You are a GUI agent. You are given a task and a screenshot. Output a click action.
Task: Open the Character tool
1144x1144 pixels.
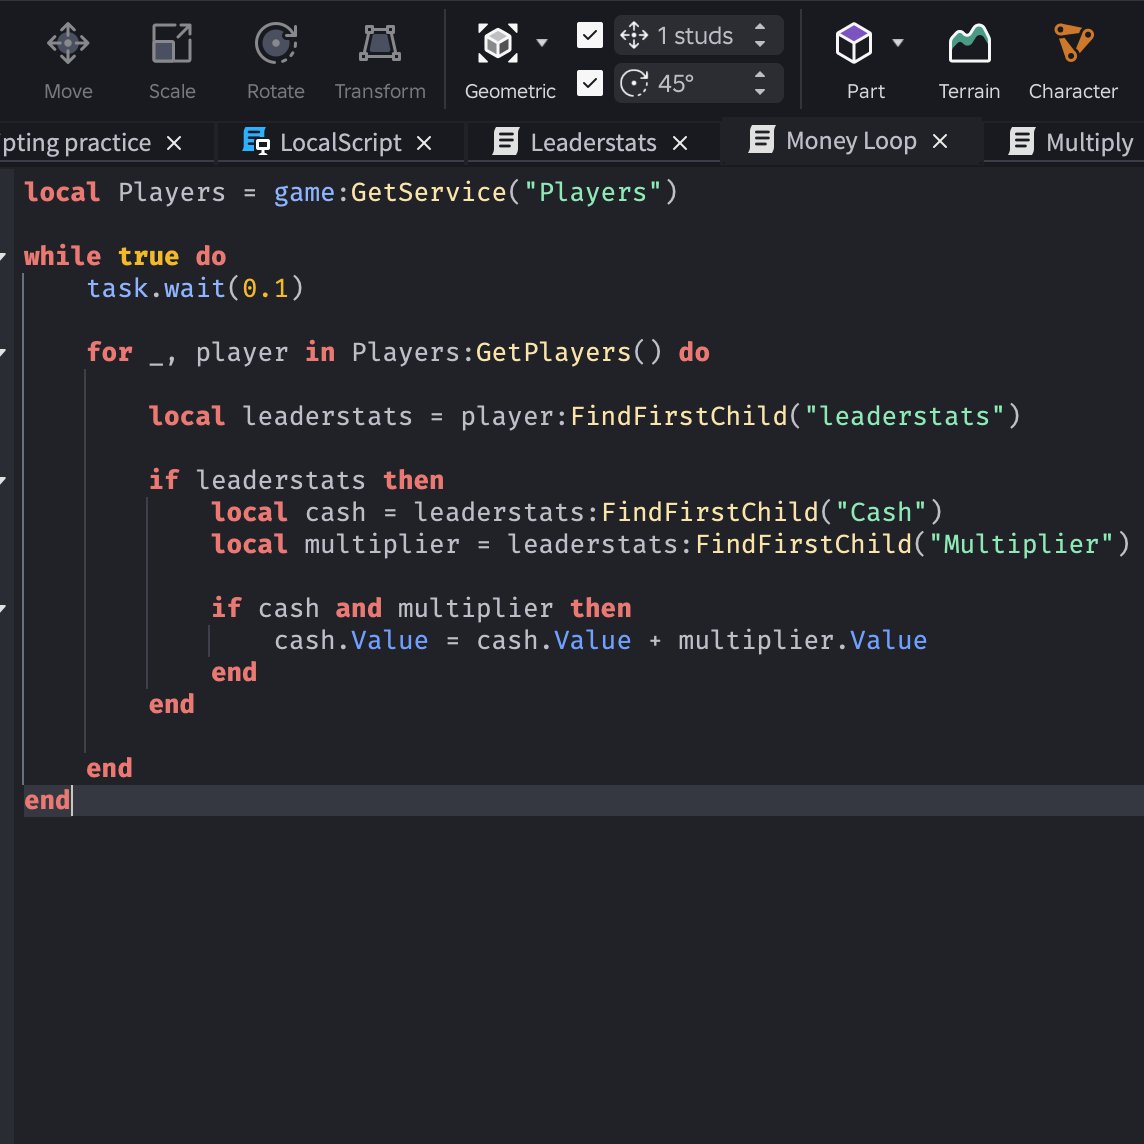click(x=1072, y=61)
